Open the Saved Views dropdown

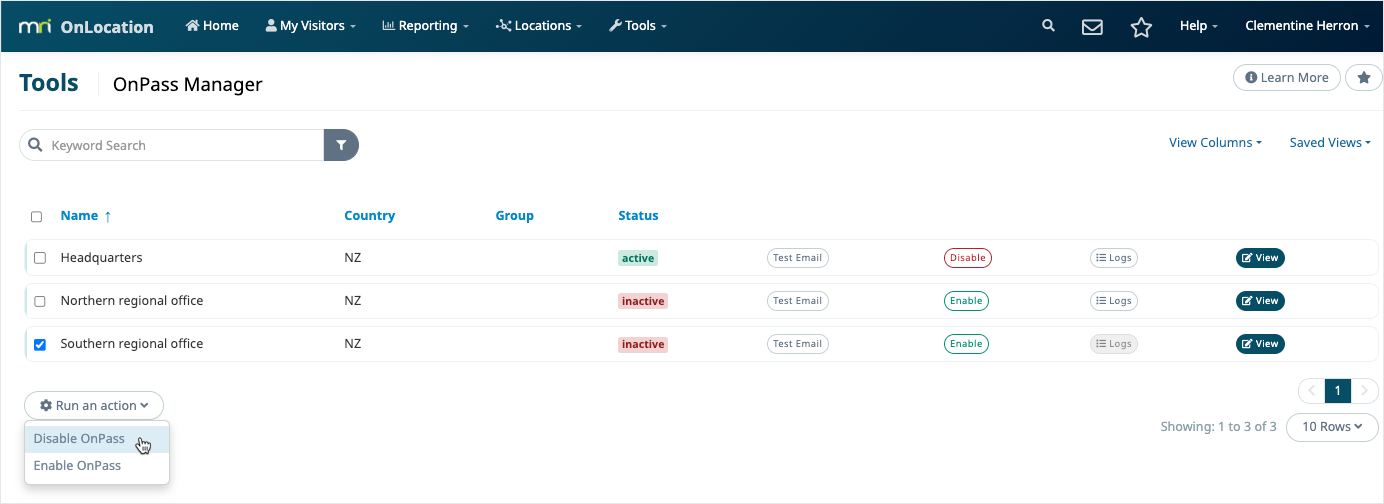pos(1330,143)
